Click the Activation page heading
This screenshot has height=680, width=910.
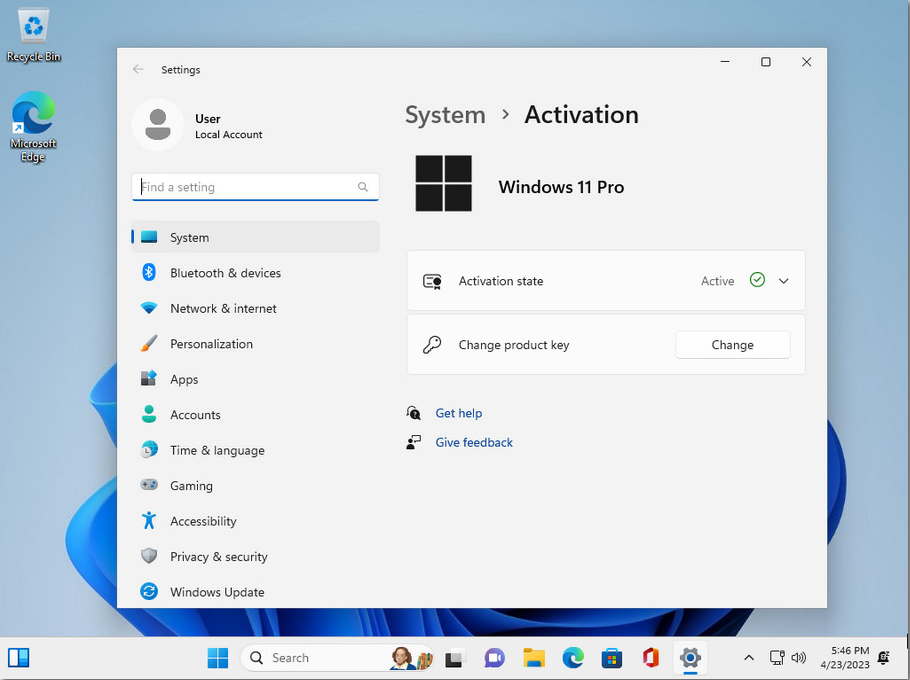(x=582, y=115)
